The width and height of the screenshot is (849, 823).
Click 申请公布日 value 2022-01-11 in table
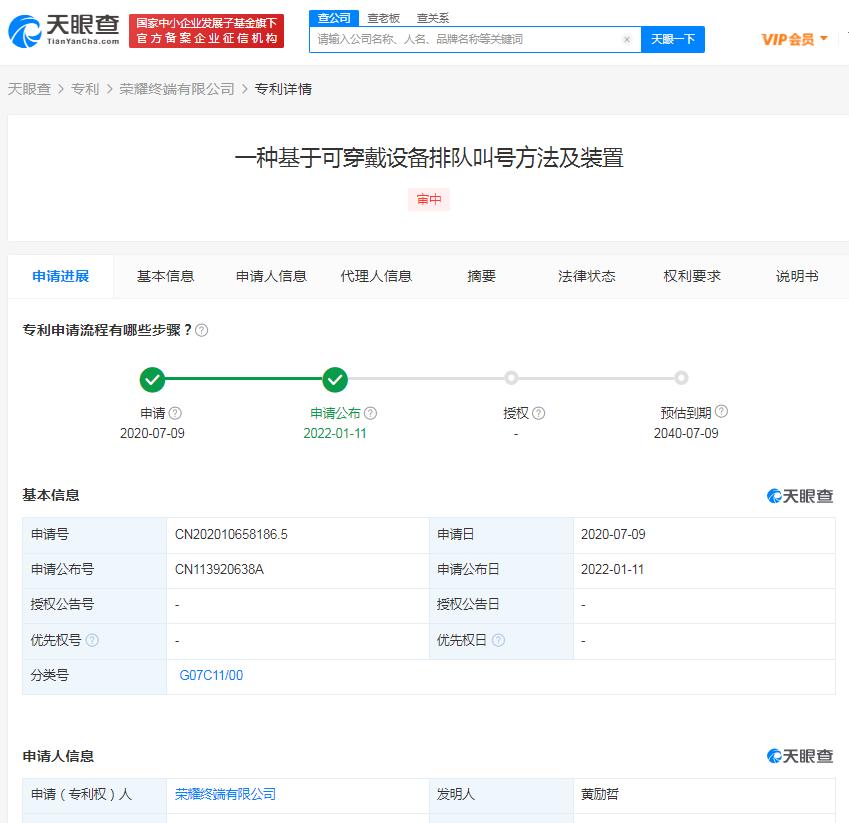[612, 570]
